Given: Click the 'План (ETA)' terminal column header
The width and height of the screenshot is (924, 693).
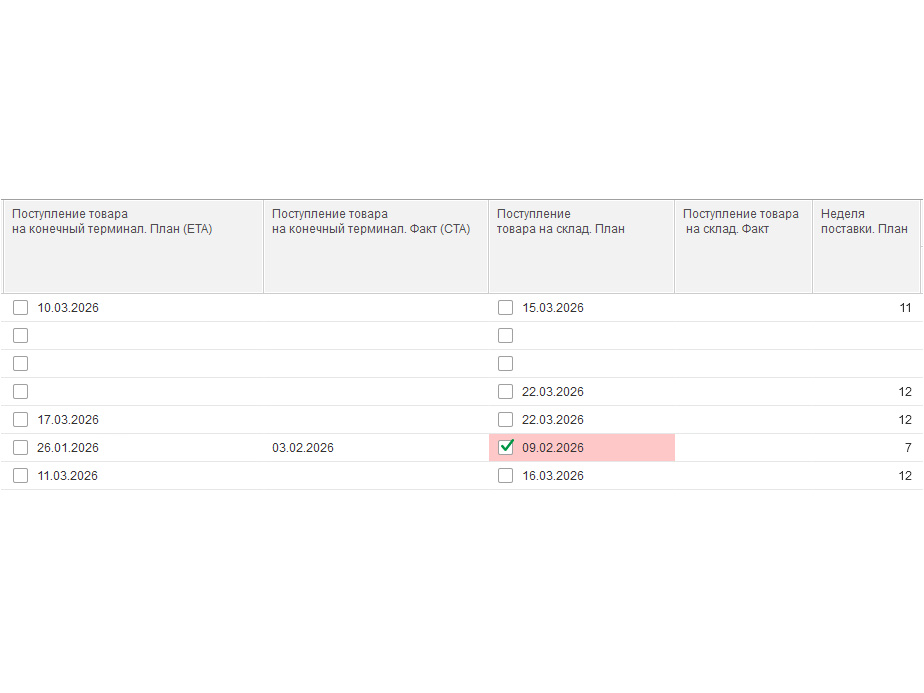Looking at the screenshot, I should click(133, 246).
